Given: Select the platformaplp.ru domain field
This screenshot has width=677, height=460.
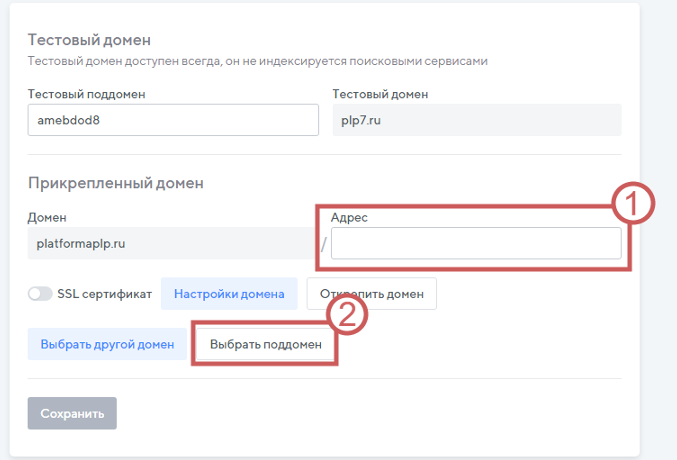Looking at the screenshot, I should pos(170,243).
